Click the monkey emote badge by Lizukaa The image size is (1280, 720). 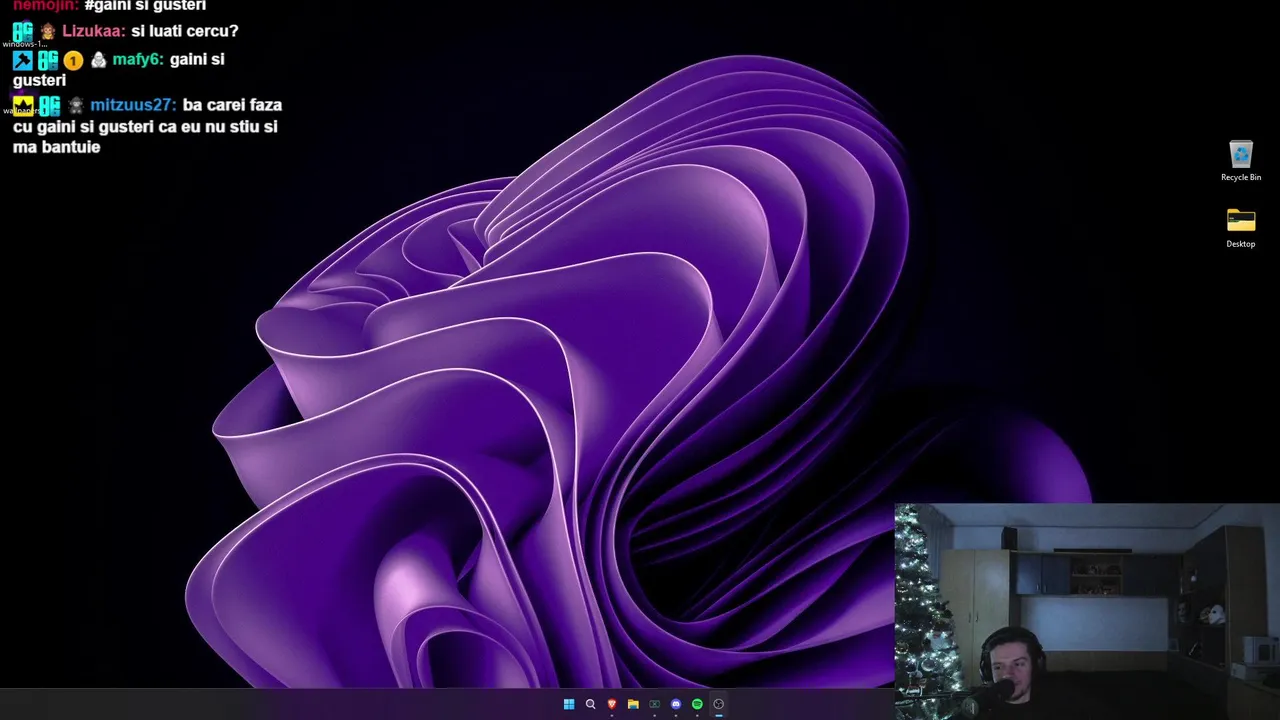click(x=47, y=31)
